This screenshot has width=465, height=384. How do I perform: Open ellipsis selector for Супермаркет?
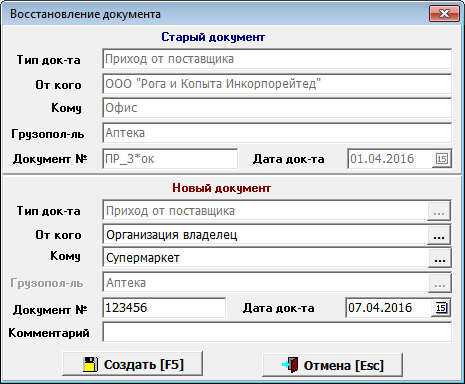440,258
